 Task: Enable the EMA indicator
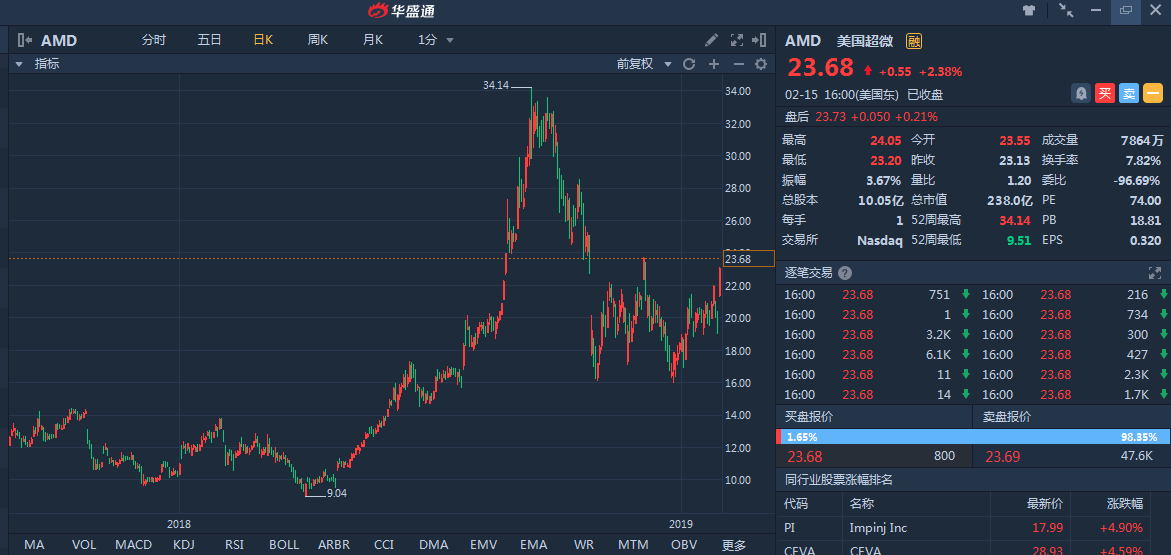[x=534, y=545]
